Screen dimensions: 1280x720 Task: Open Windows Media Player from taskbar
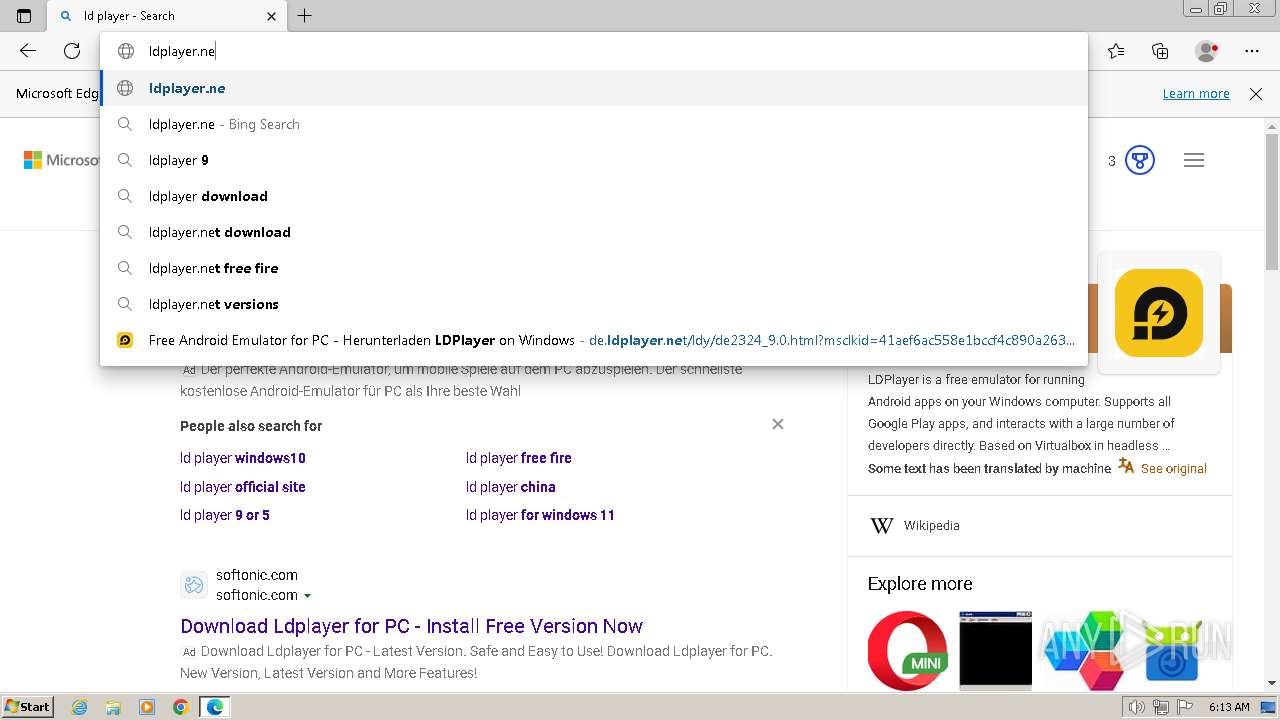pos(147,707)
